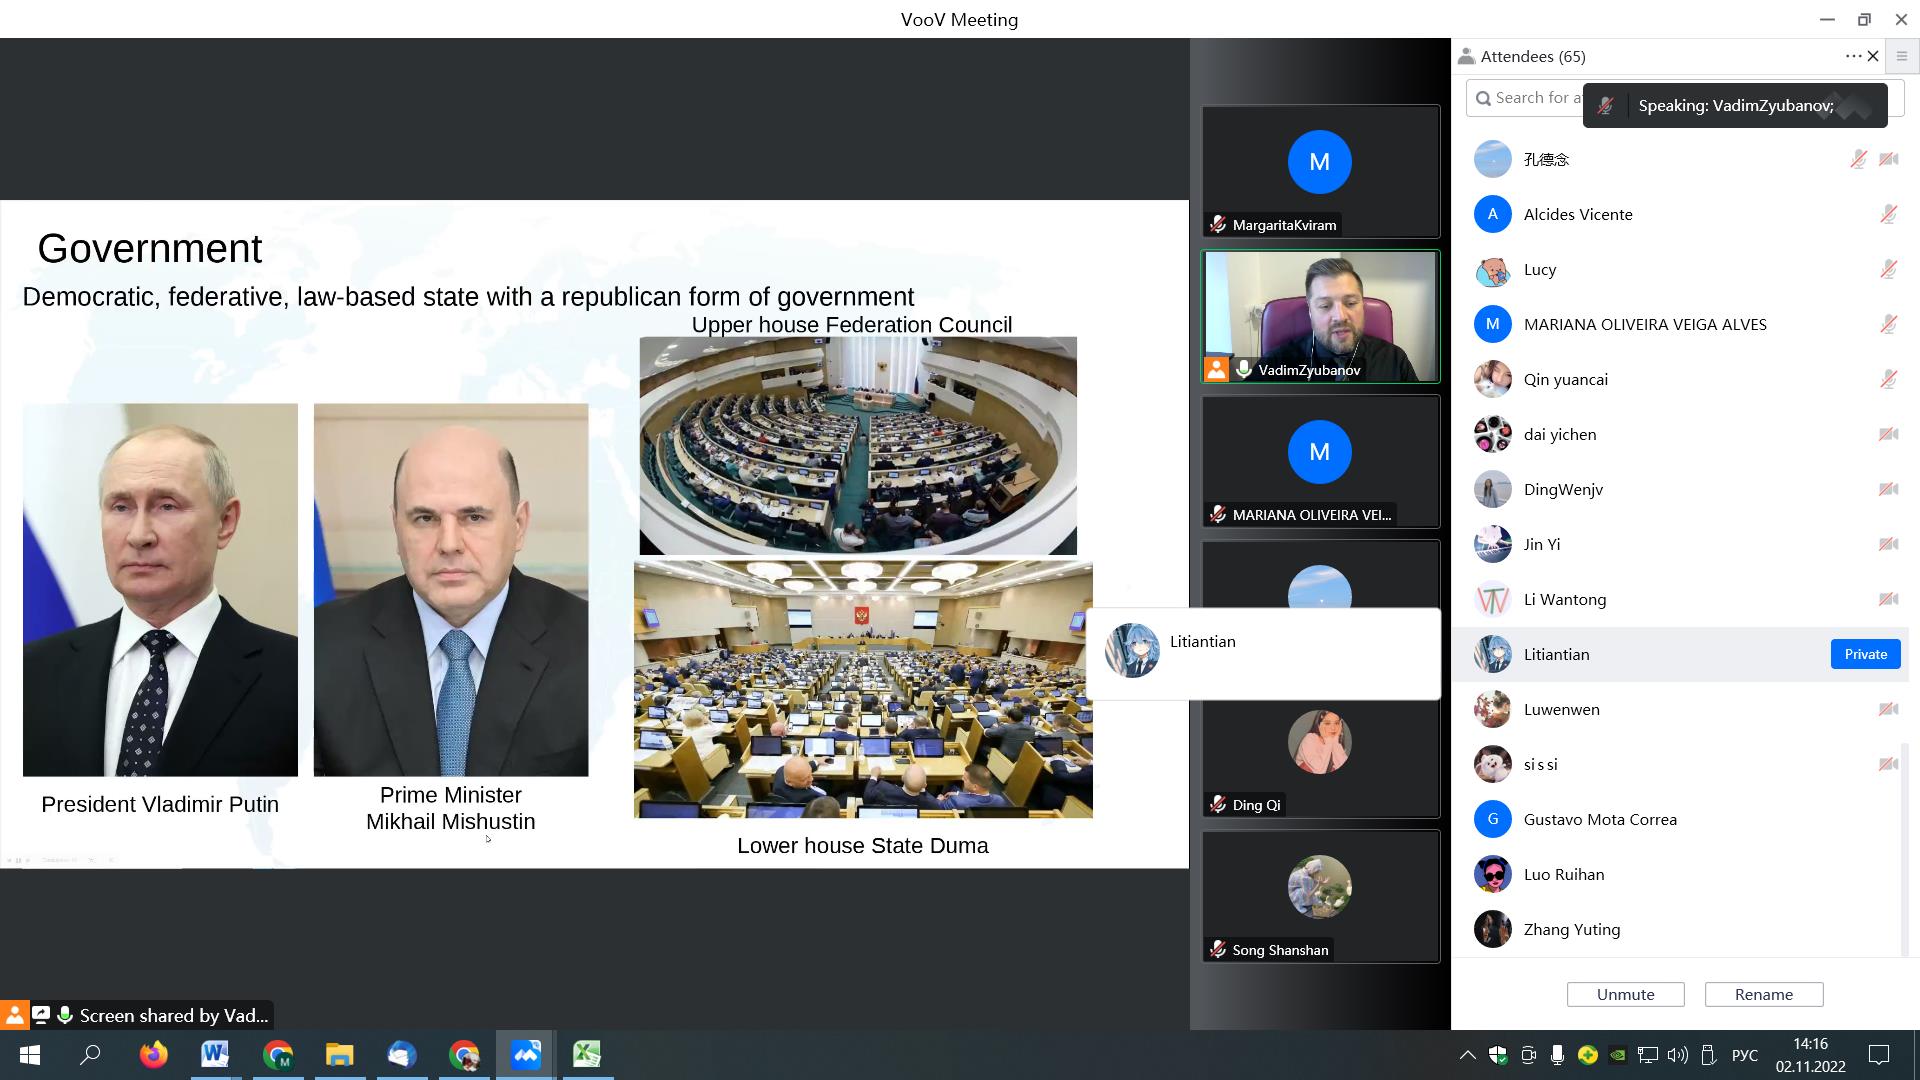Click the screen sharing presenter icon at bottom left
The width and height of the screenshot is (1920, 1080).
(x=14, y=1015)
